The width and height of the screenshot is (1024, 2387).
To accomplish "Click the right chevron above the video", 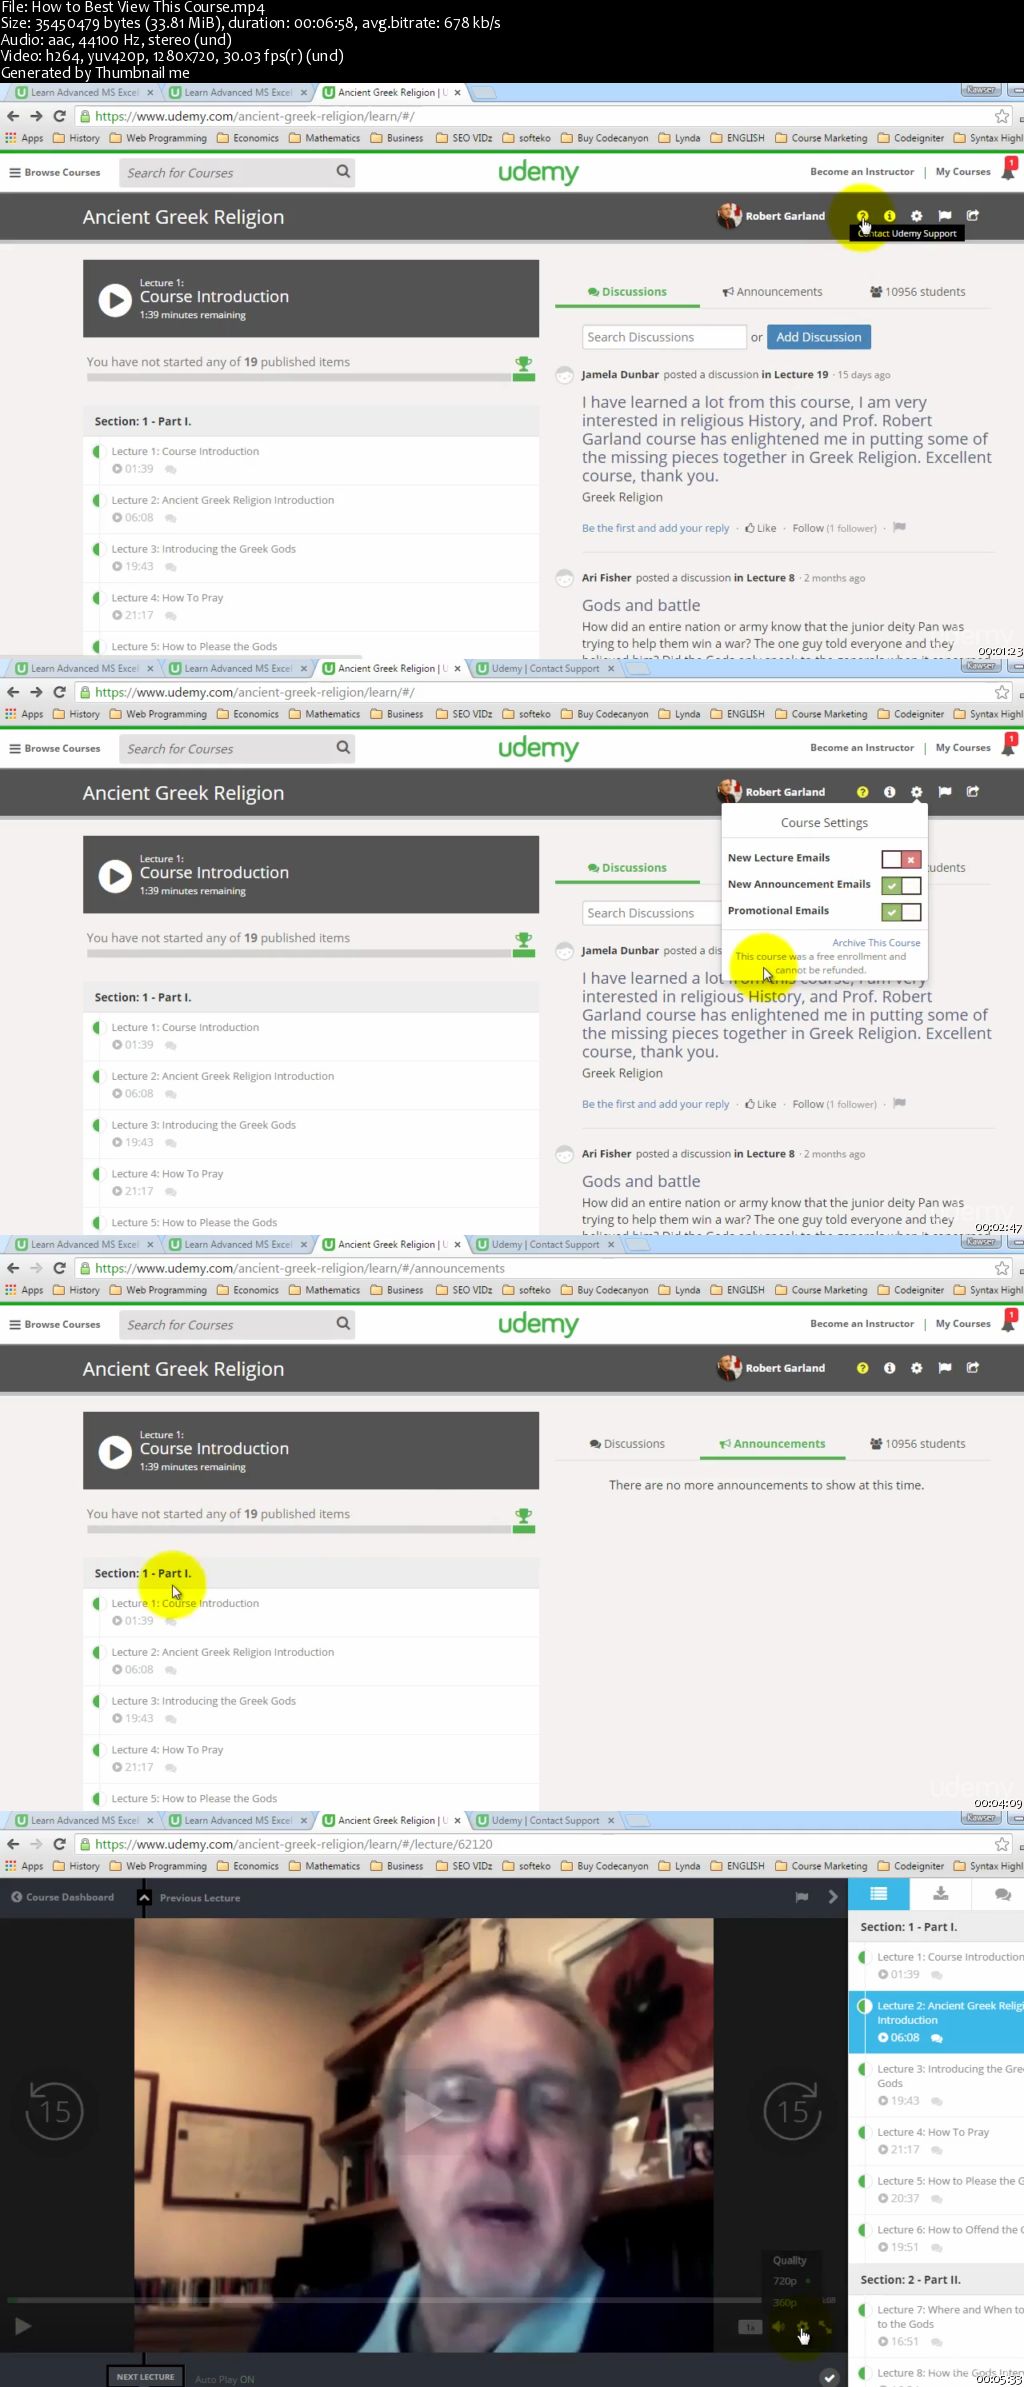I will point(832,1897).
